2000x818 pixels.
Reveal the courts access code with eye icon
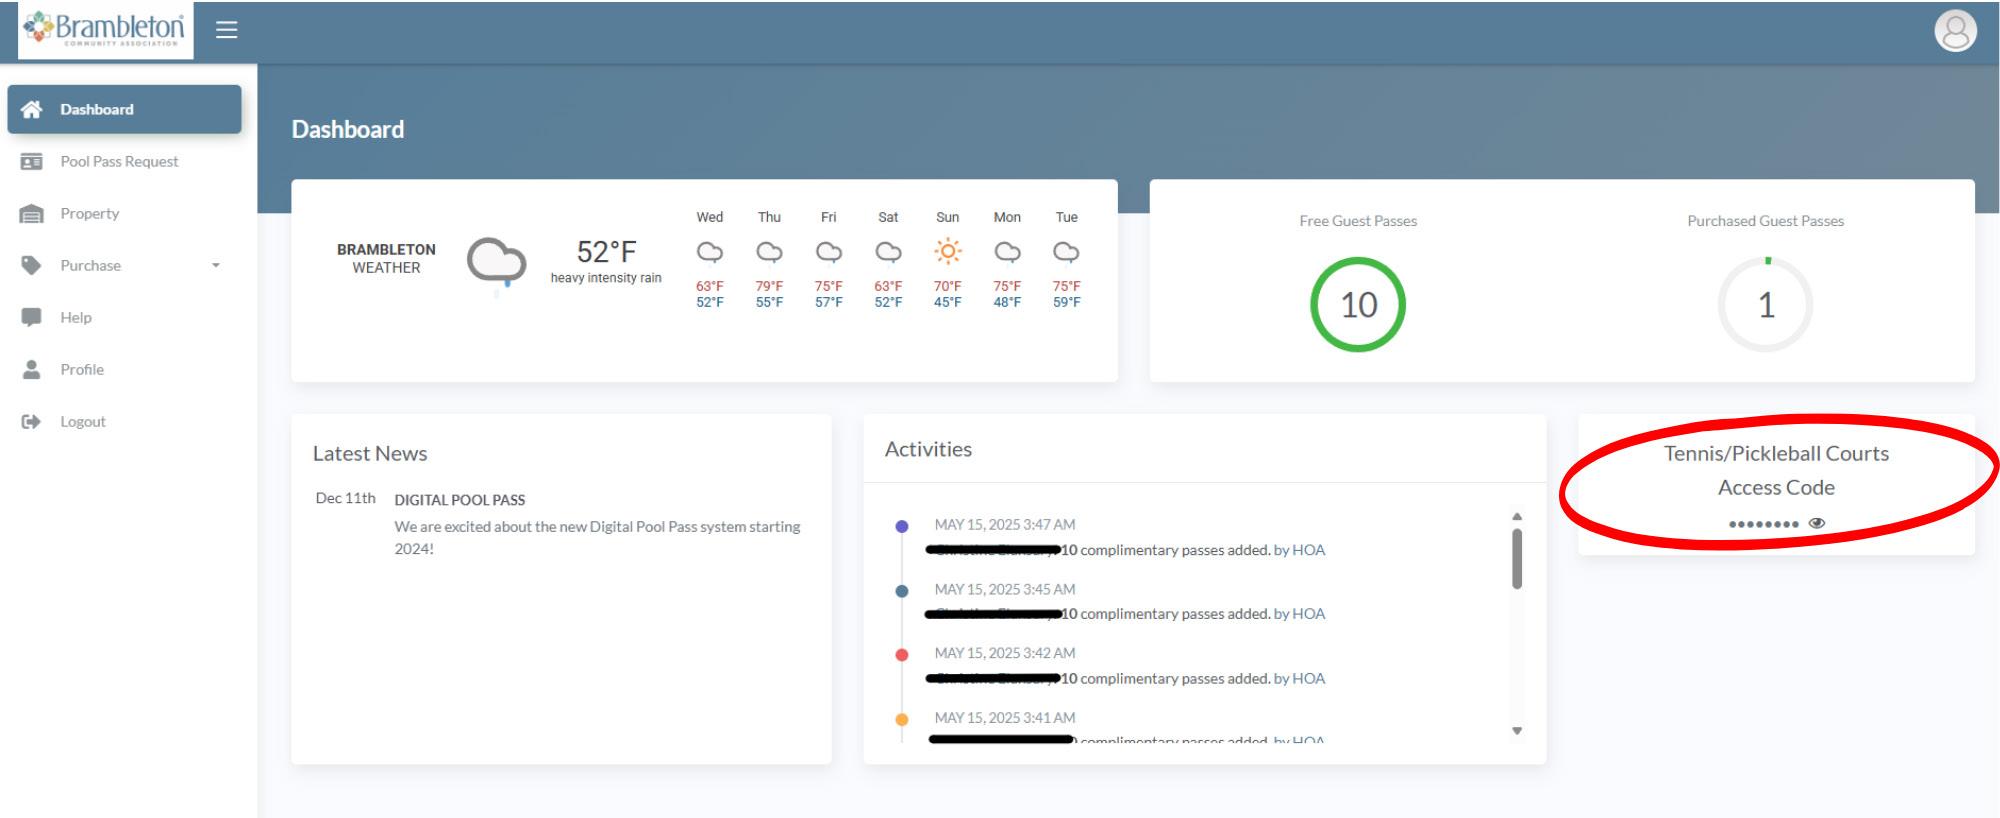click(1817, 523)
